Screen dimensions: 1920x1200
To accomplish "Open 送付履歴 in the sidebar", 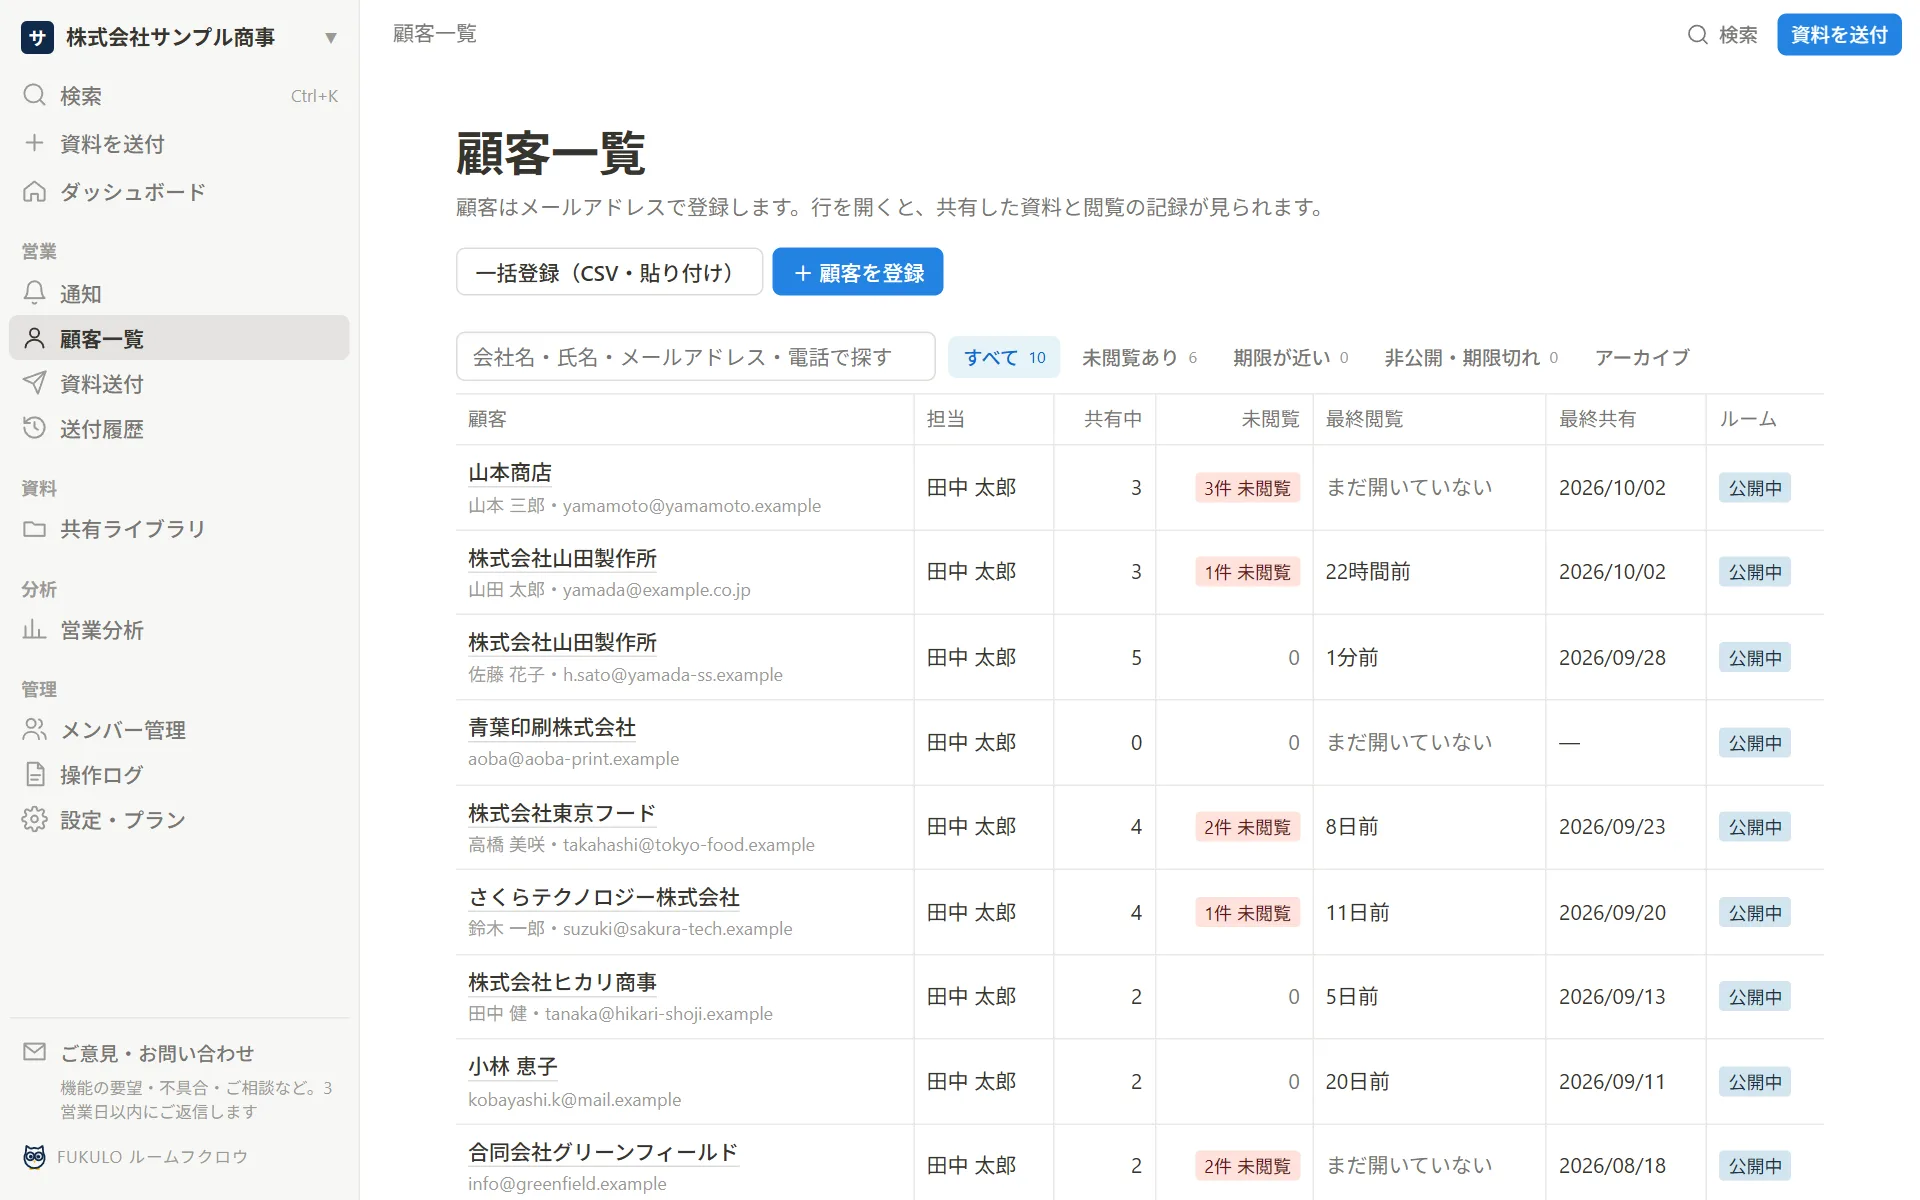I will pos(179,428).
